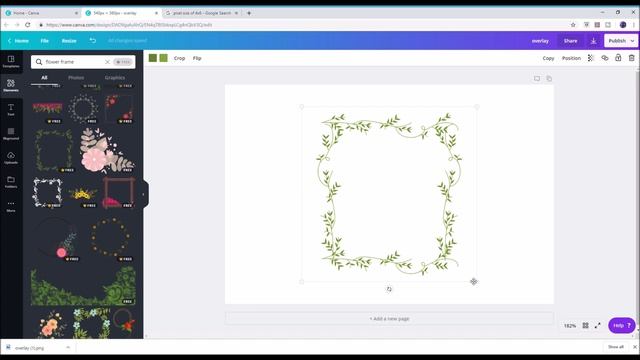Reload the browser page
The height and width of the screenshot is (360, 640).
27,25
